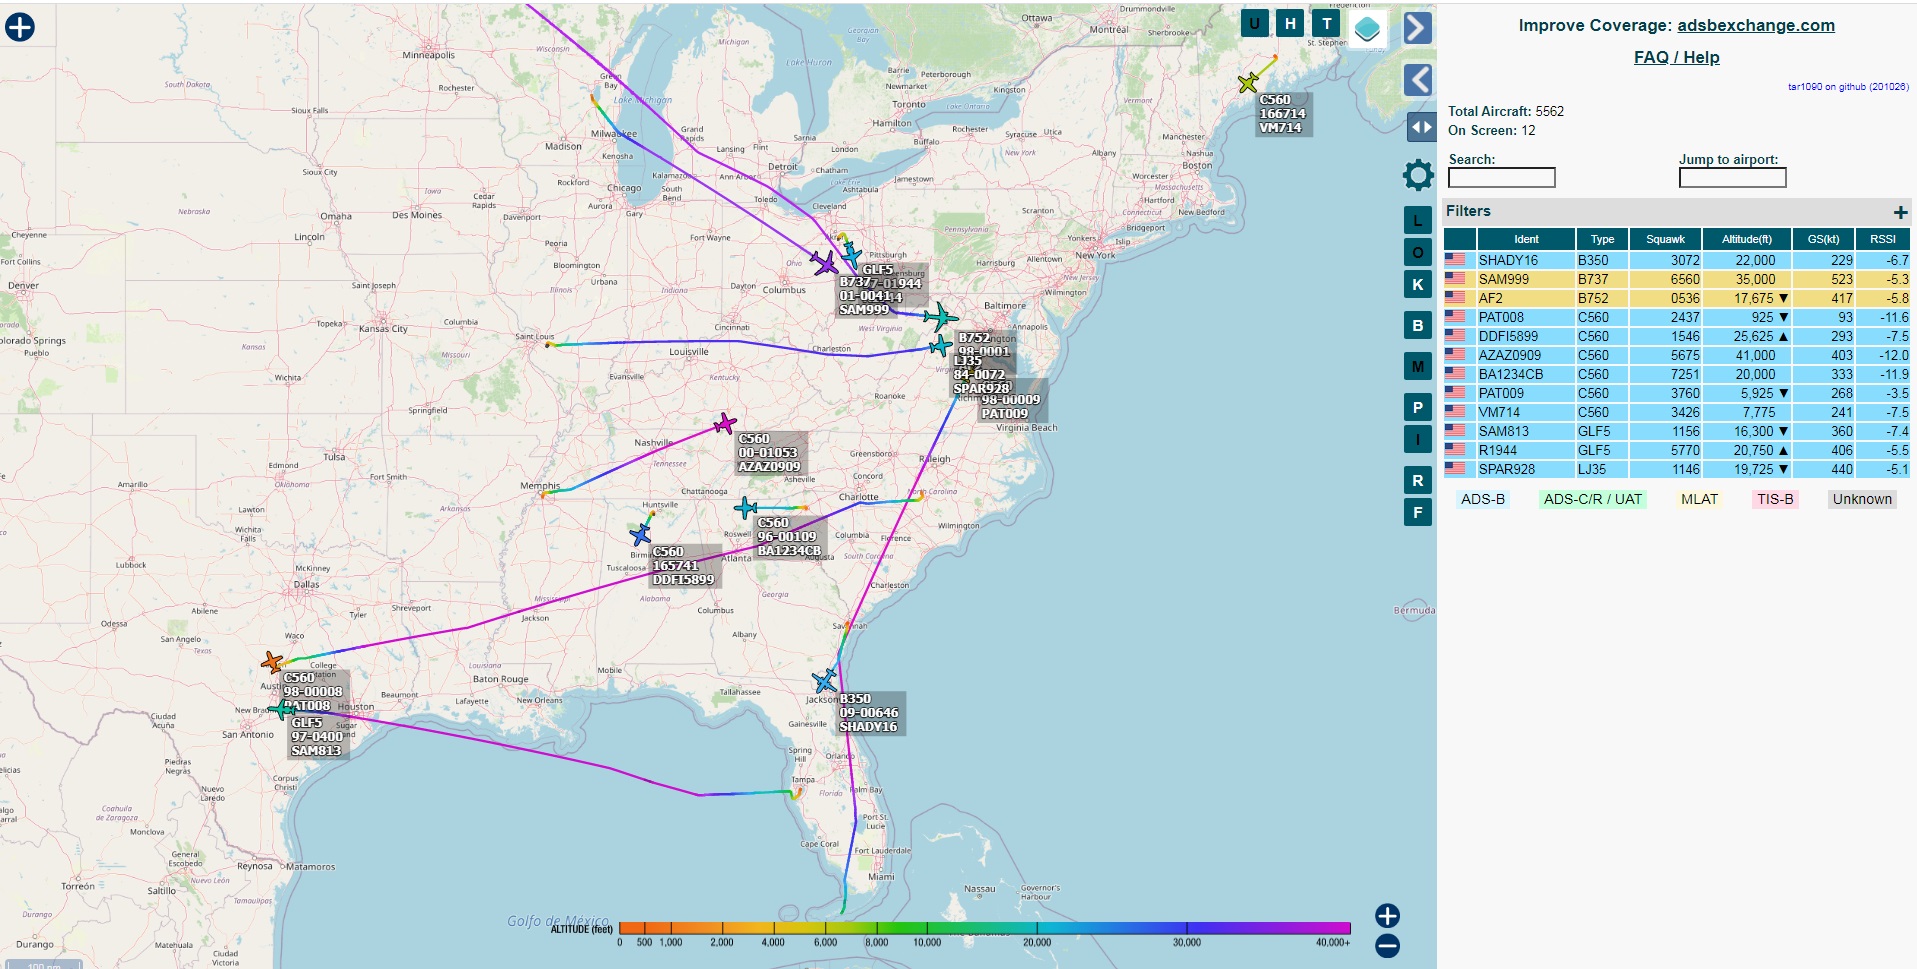This screenshot has width=1917, height=969.
Task: Click the F button on map
Action: click(1418, 512)
